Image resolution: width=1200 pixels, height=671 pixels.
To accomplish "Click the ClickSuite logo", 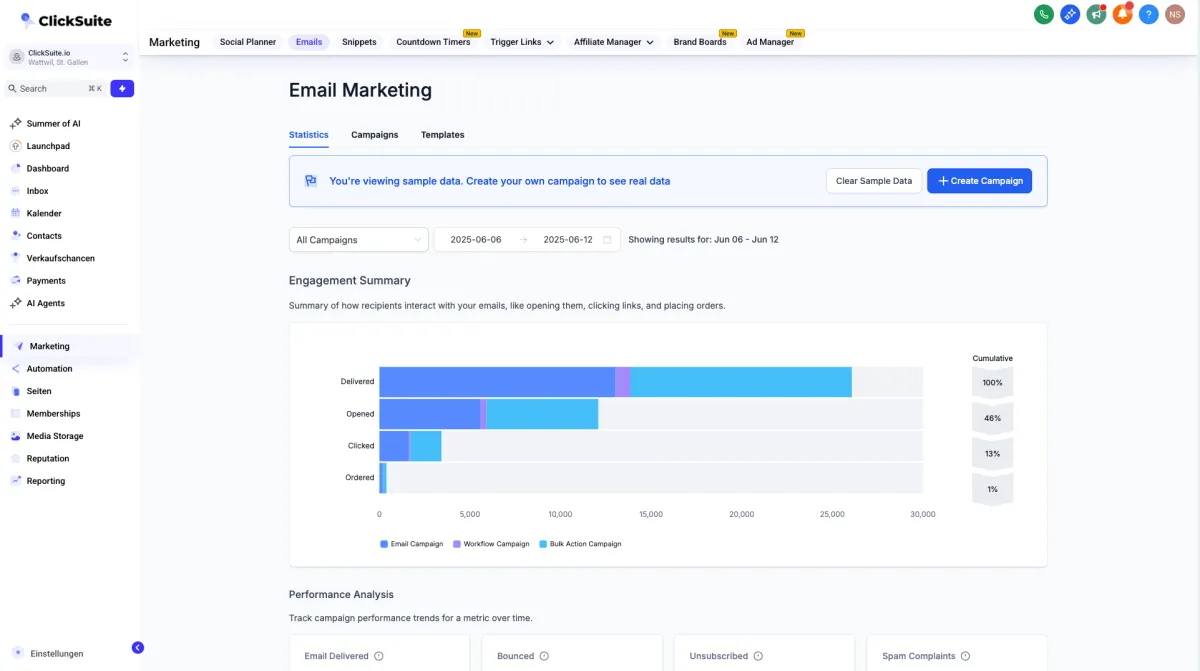I will pos(66,20).
